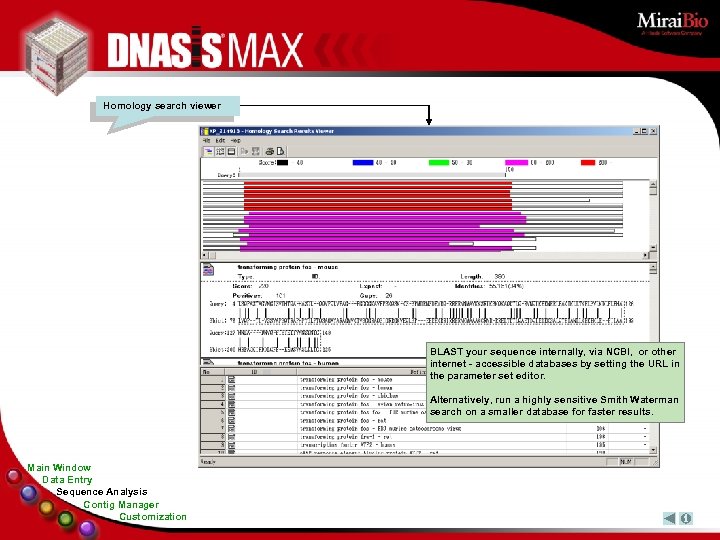Click the 'Ready' status bar text

(x=208, y=462)
